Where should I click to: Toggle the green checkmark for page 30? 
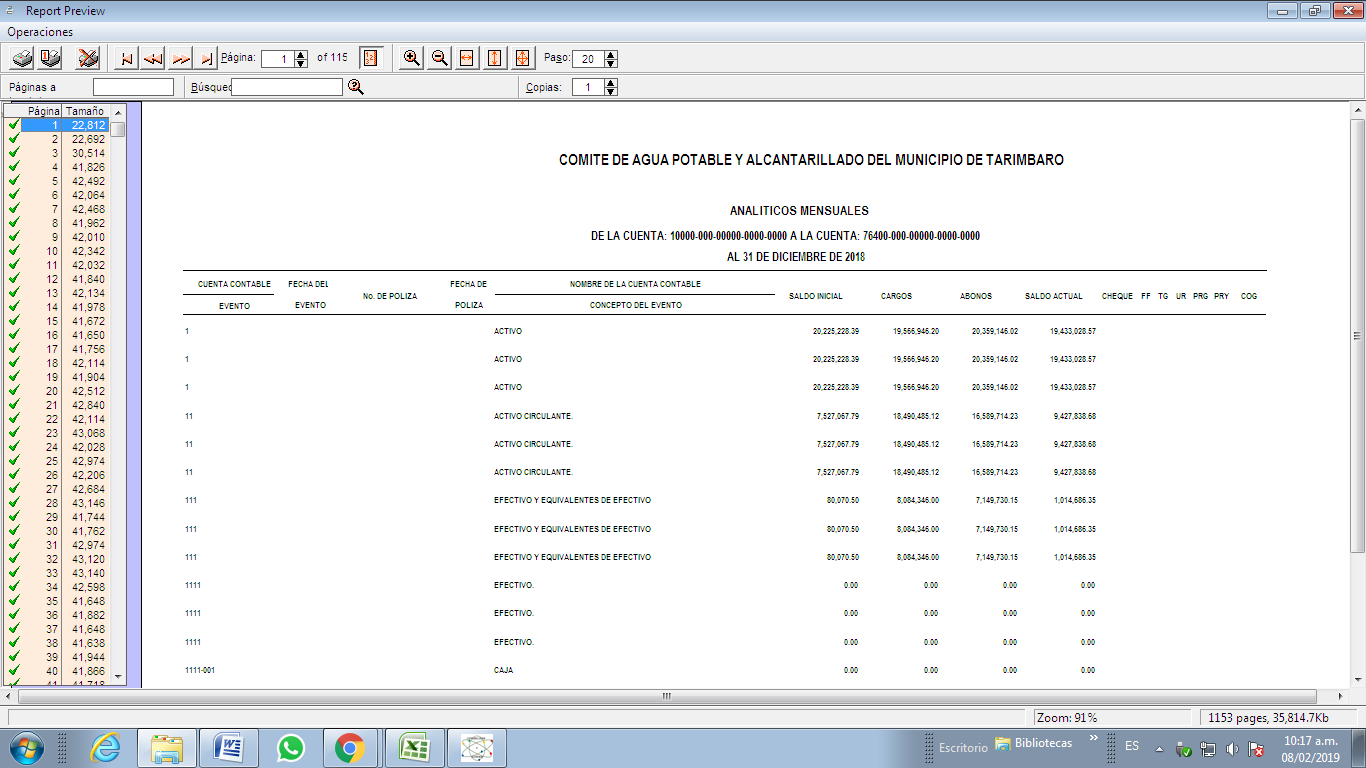click(13, 531)
